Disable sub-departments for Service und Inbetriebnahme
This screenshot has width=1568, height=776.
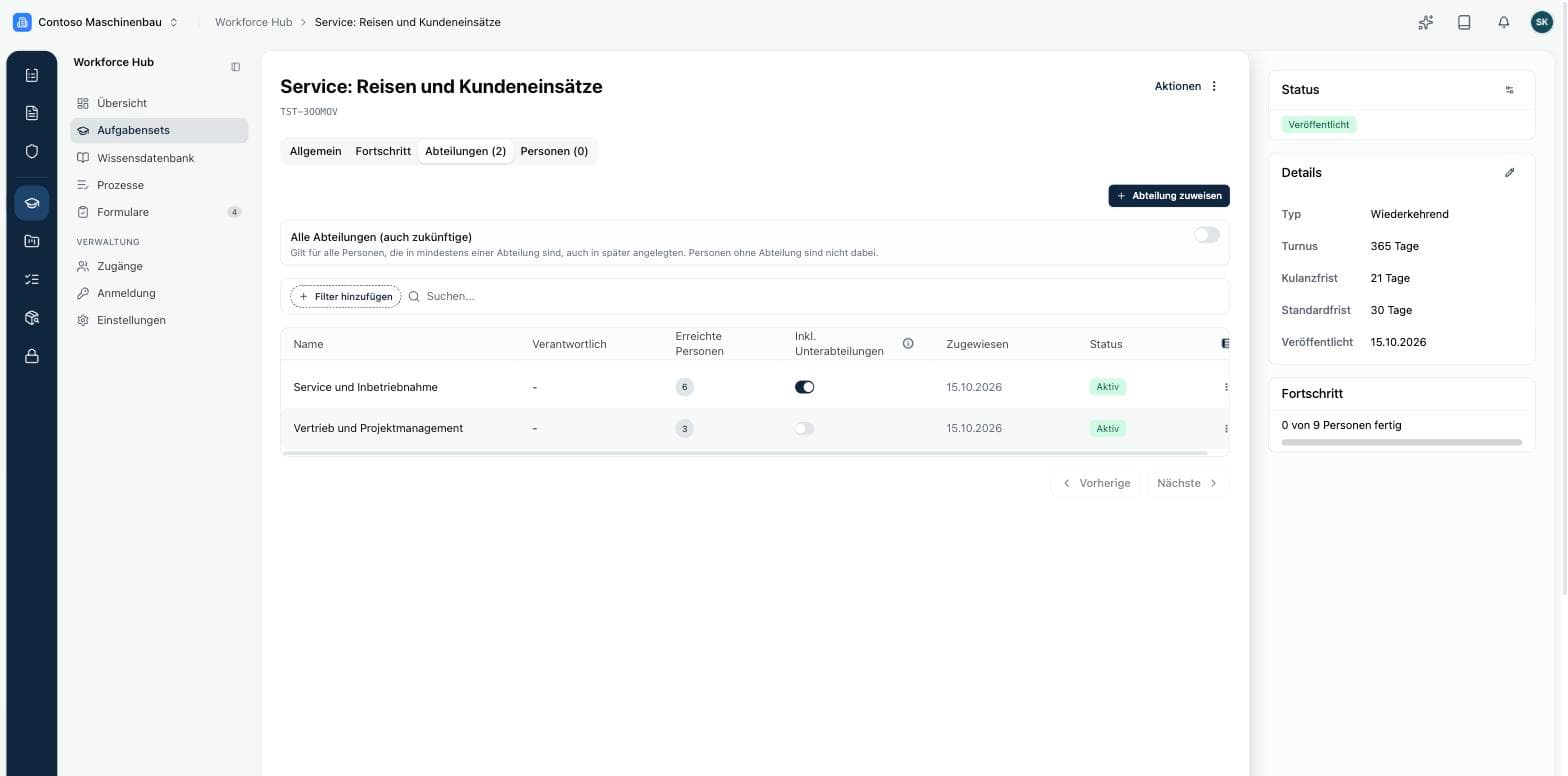click(x=805, y=387)
